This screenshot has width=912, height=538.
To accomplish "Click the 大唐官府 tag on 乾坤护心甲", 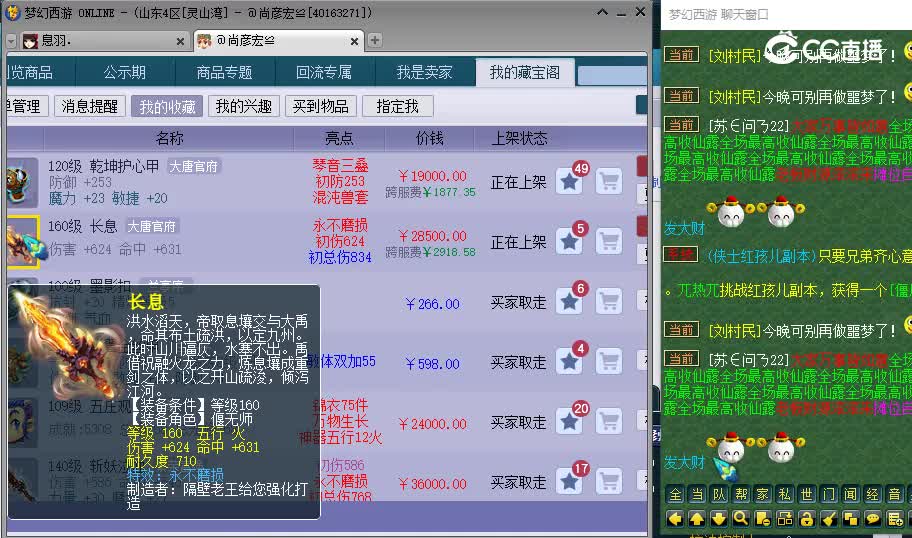I will [194, 166].
